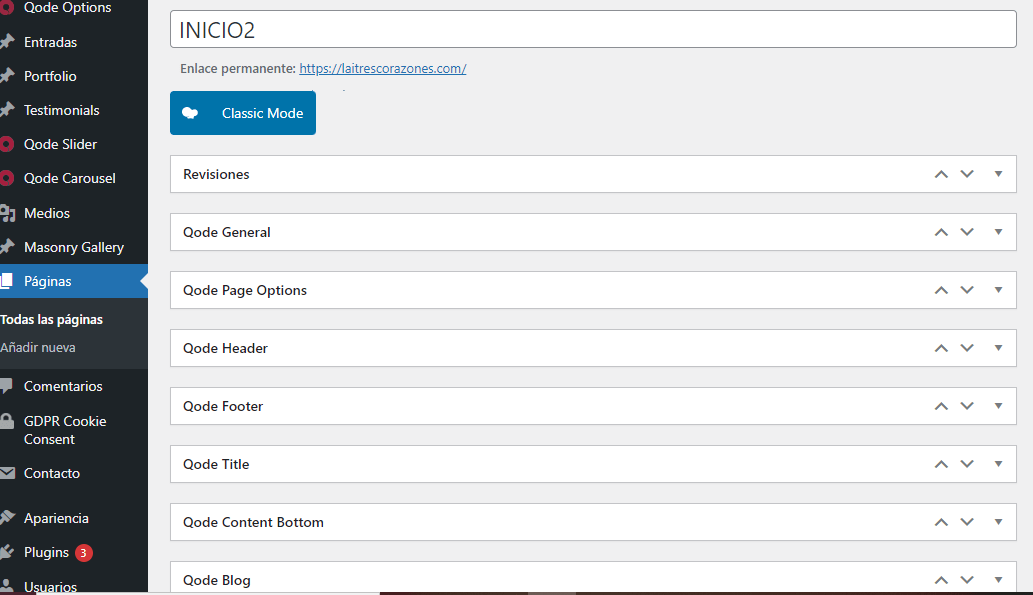Screen dimensions: 1033x595
Task: Expand the Qode Header panel triangle
Action: click(x=999, y=348)
